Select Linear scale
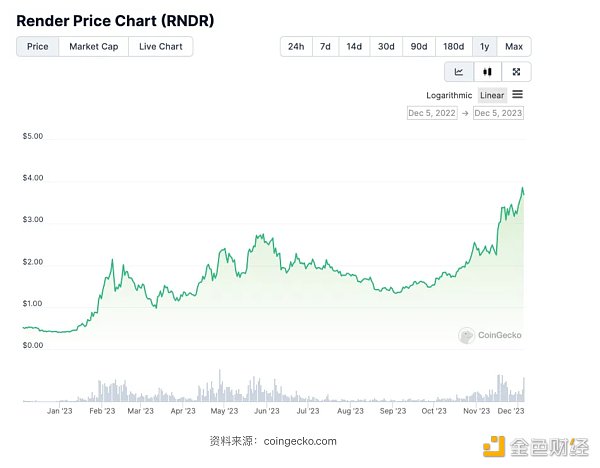The image size is (600, 468). pos(492,96)
